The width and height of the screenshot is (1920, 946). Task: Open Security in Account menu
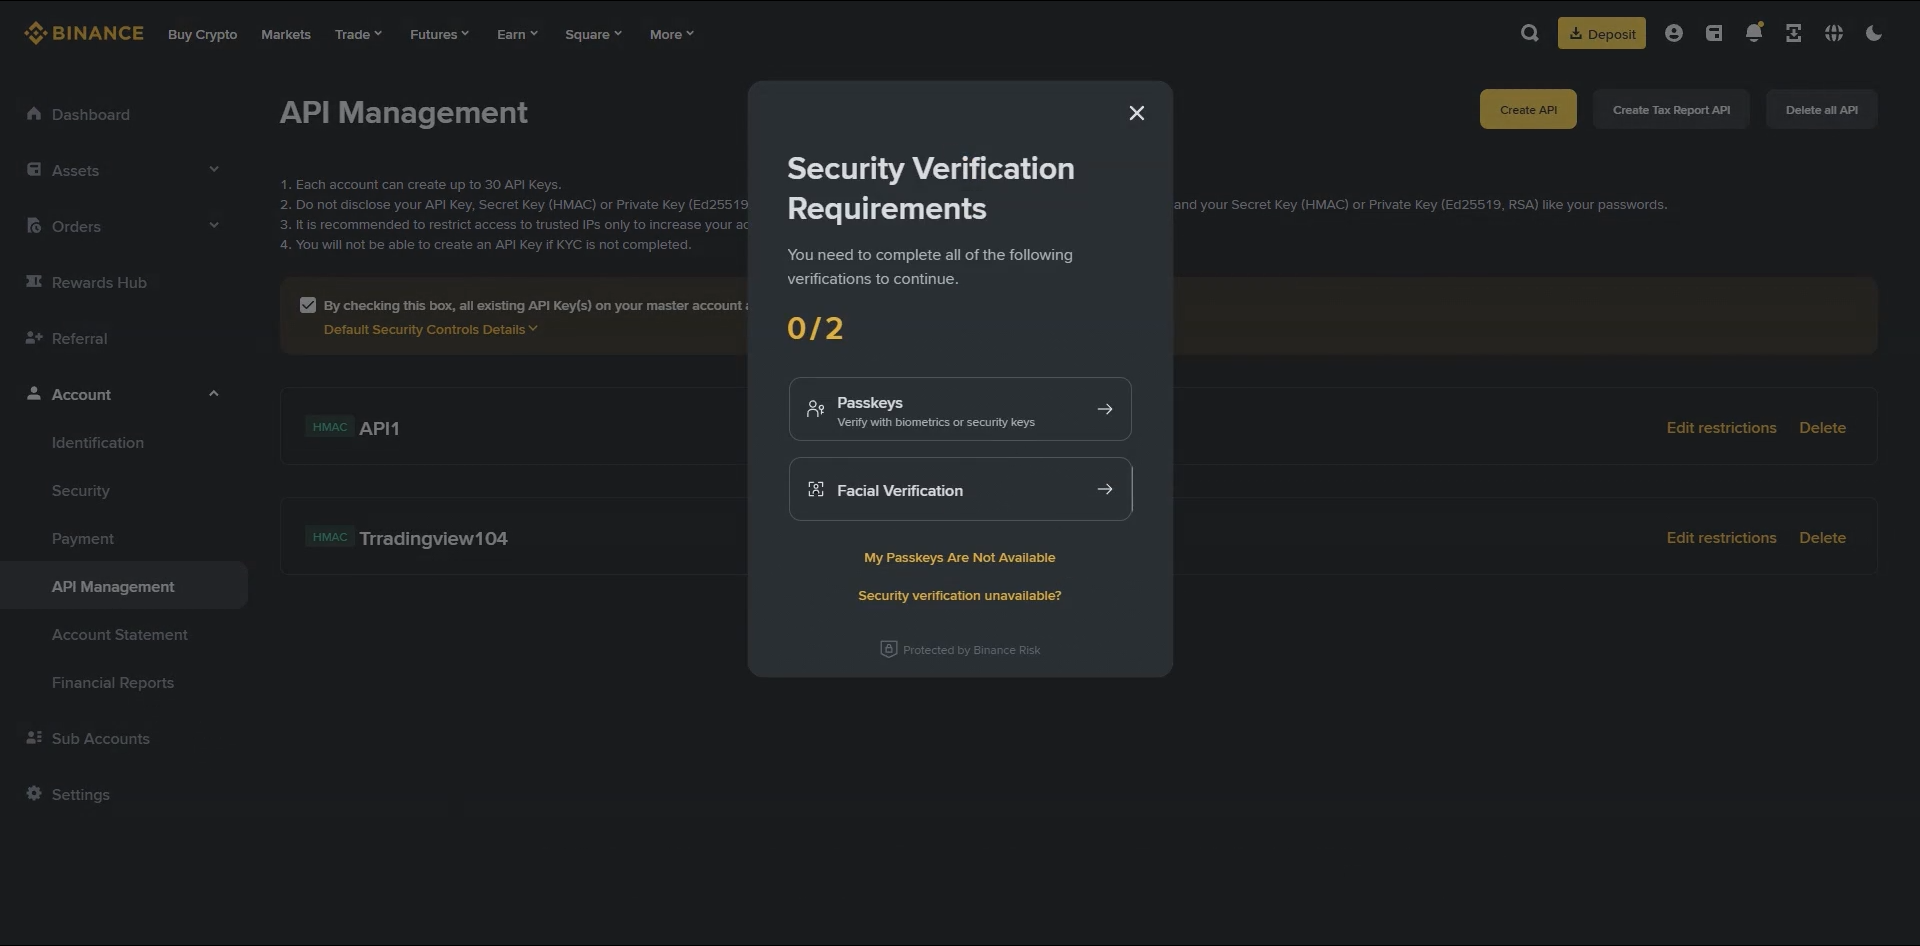81,490
